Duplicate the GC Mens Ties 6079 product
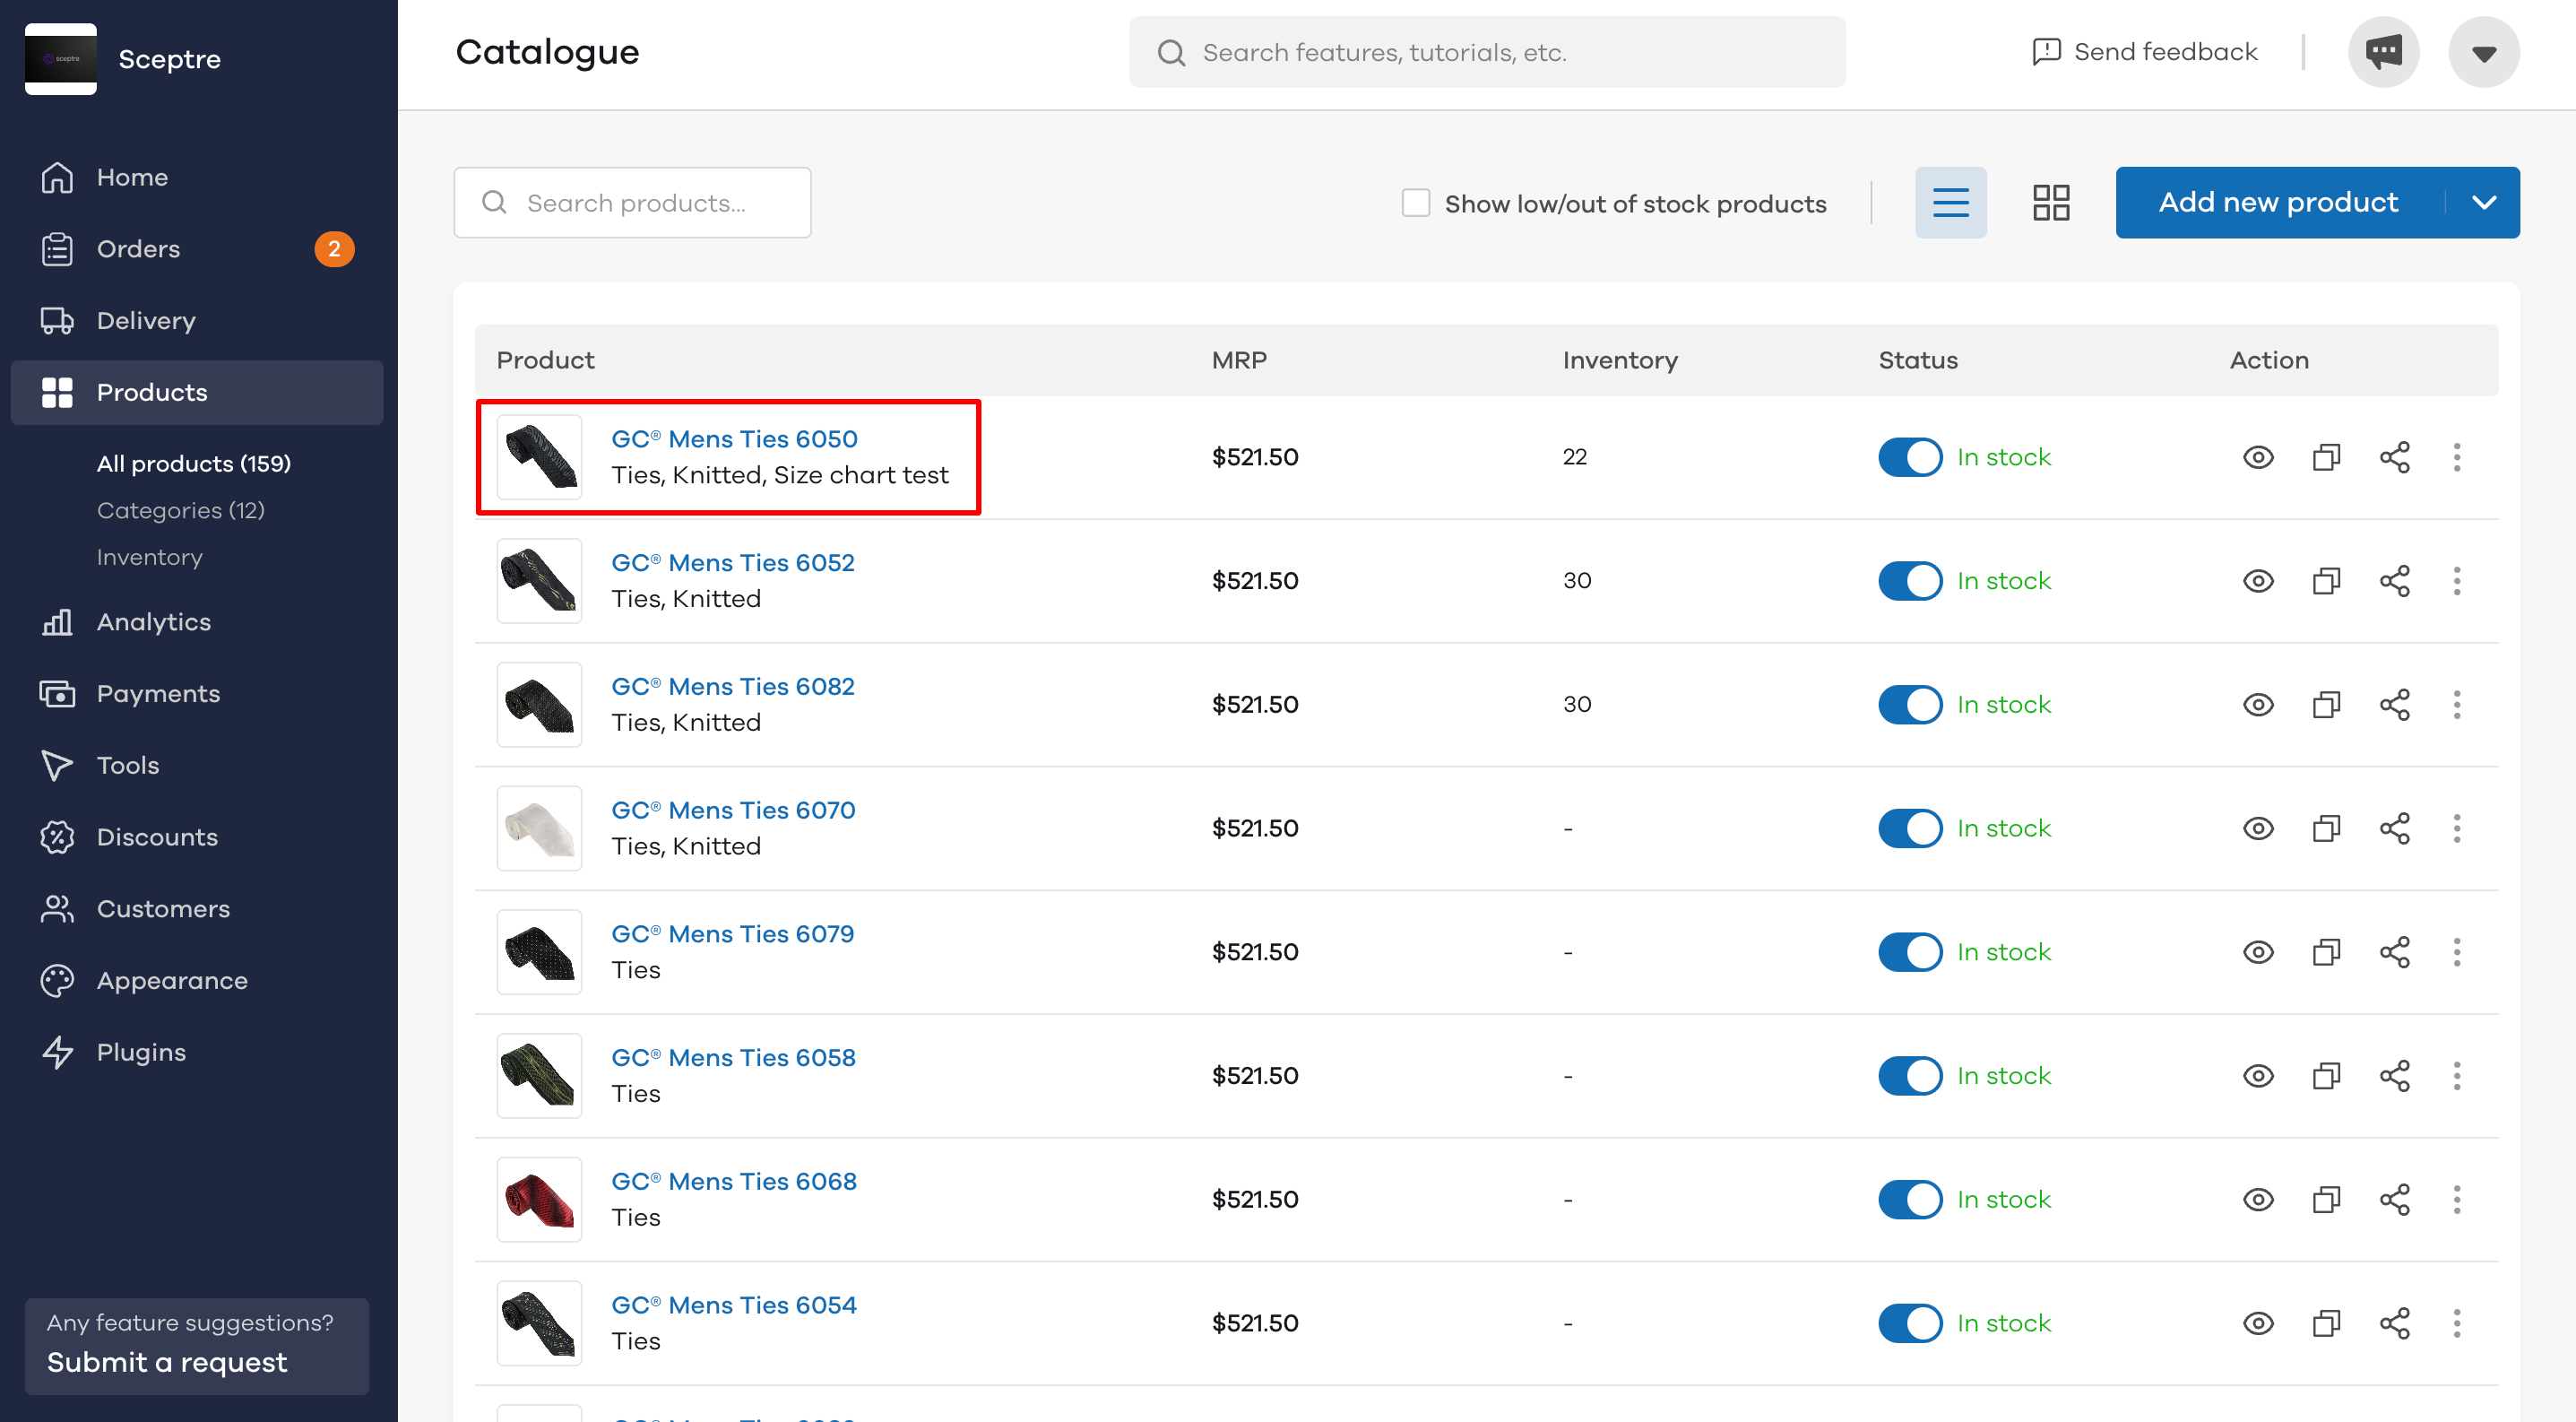Image resolution: width=2576 pixels, height=1422 pixels. 2326,952
